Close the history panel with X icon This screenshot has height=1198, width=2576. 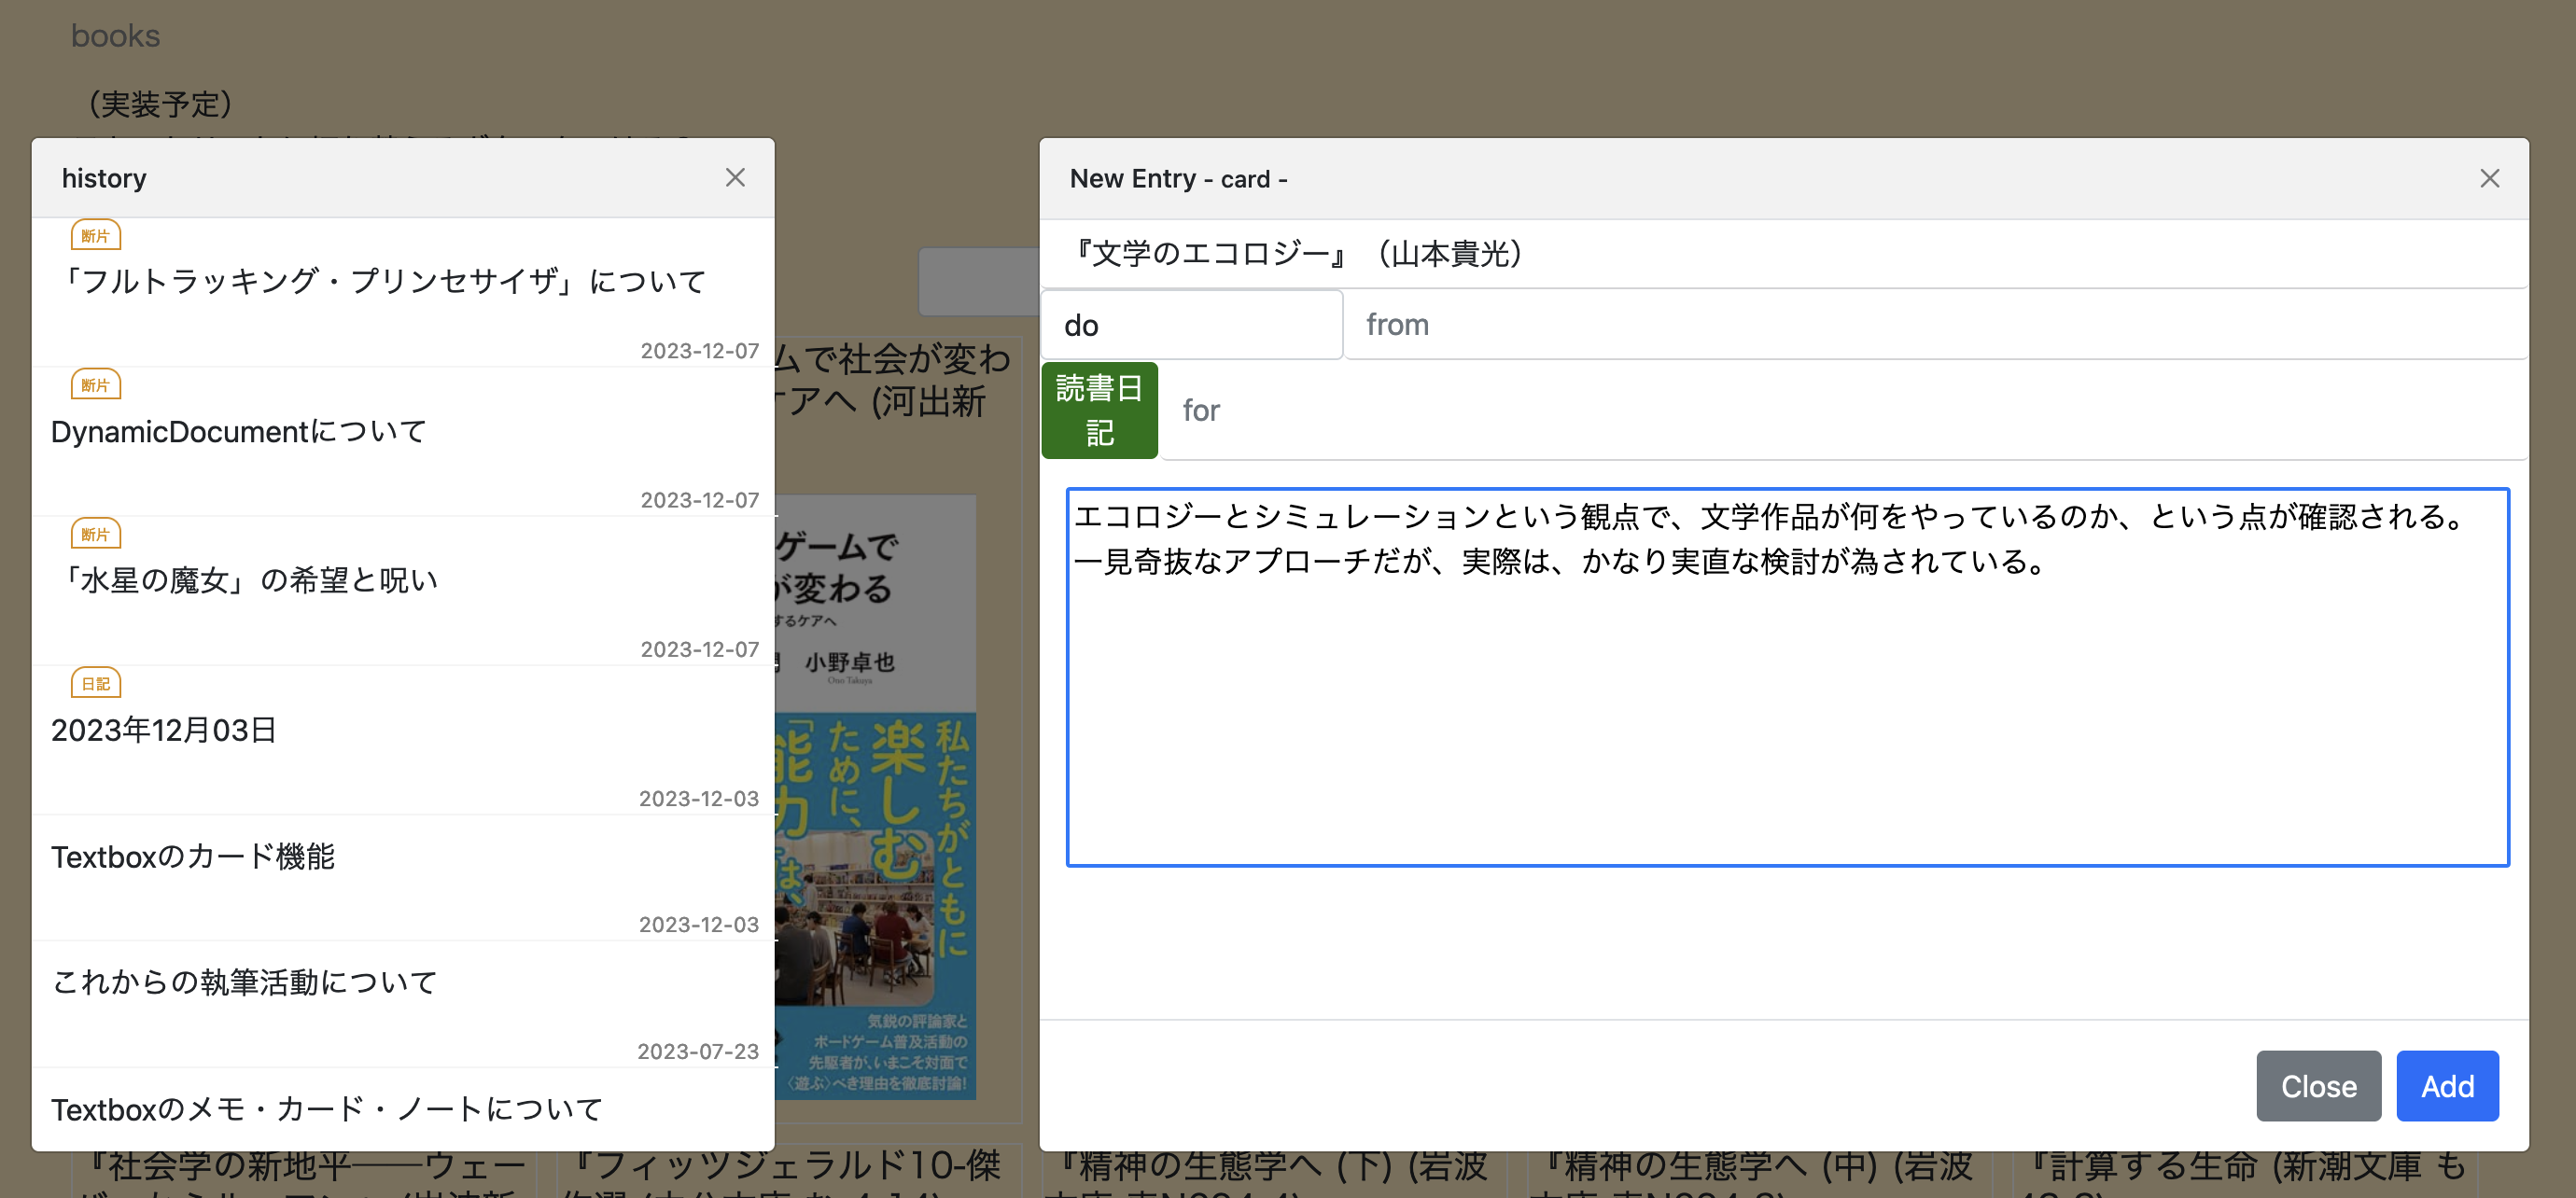(735, 178)
